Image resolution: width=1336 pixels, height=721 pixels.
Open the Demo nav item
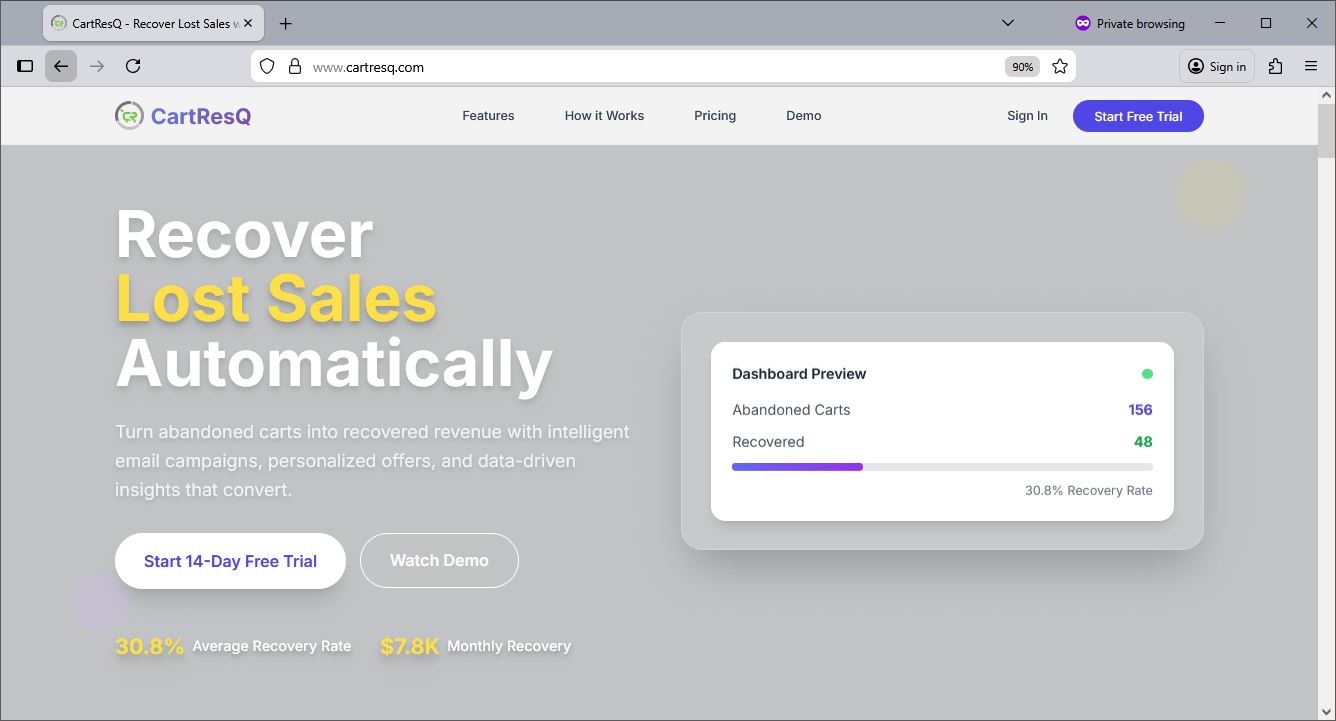pos(804,116)
